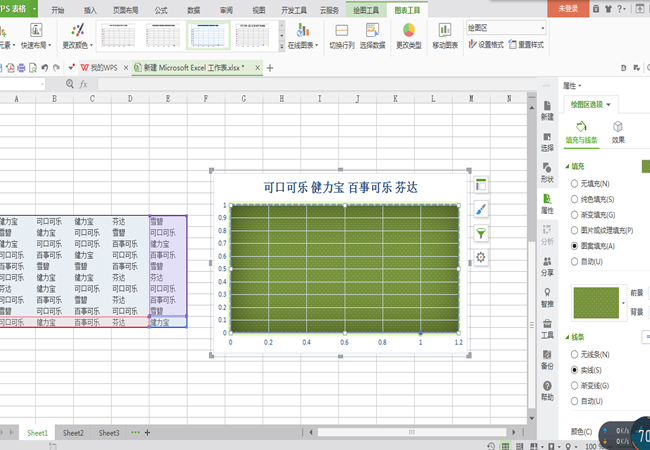Switch to the Sheet2 tab
Image resolution: width=650 pixels, height=450 pixels.
click(73, 433)
